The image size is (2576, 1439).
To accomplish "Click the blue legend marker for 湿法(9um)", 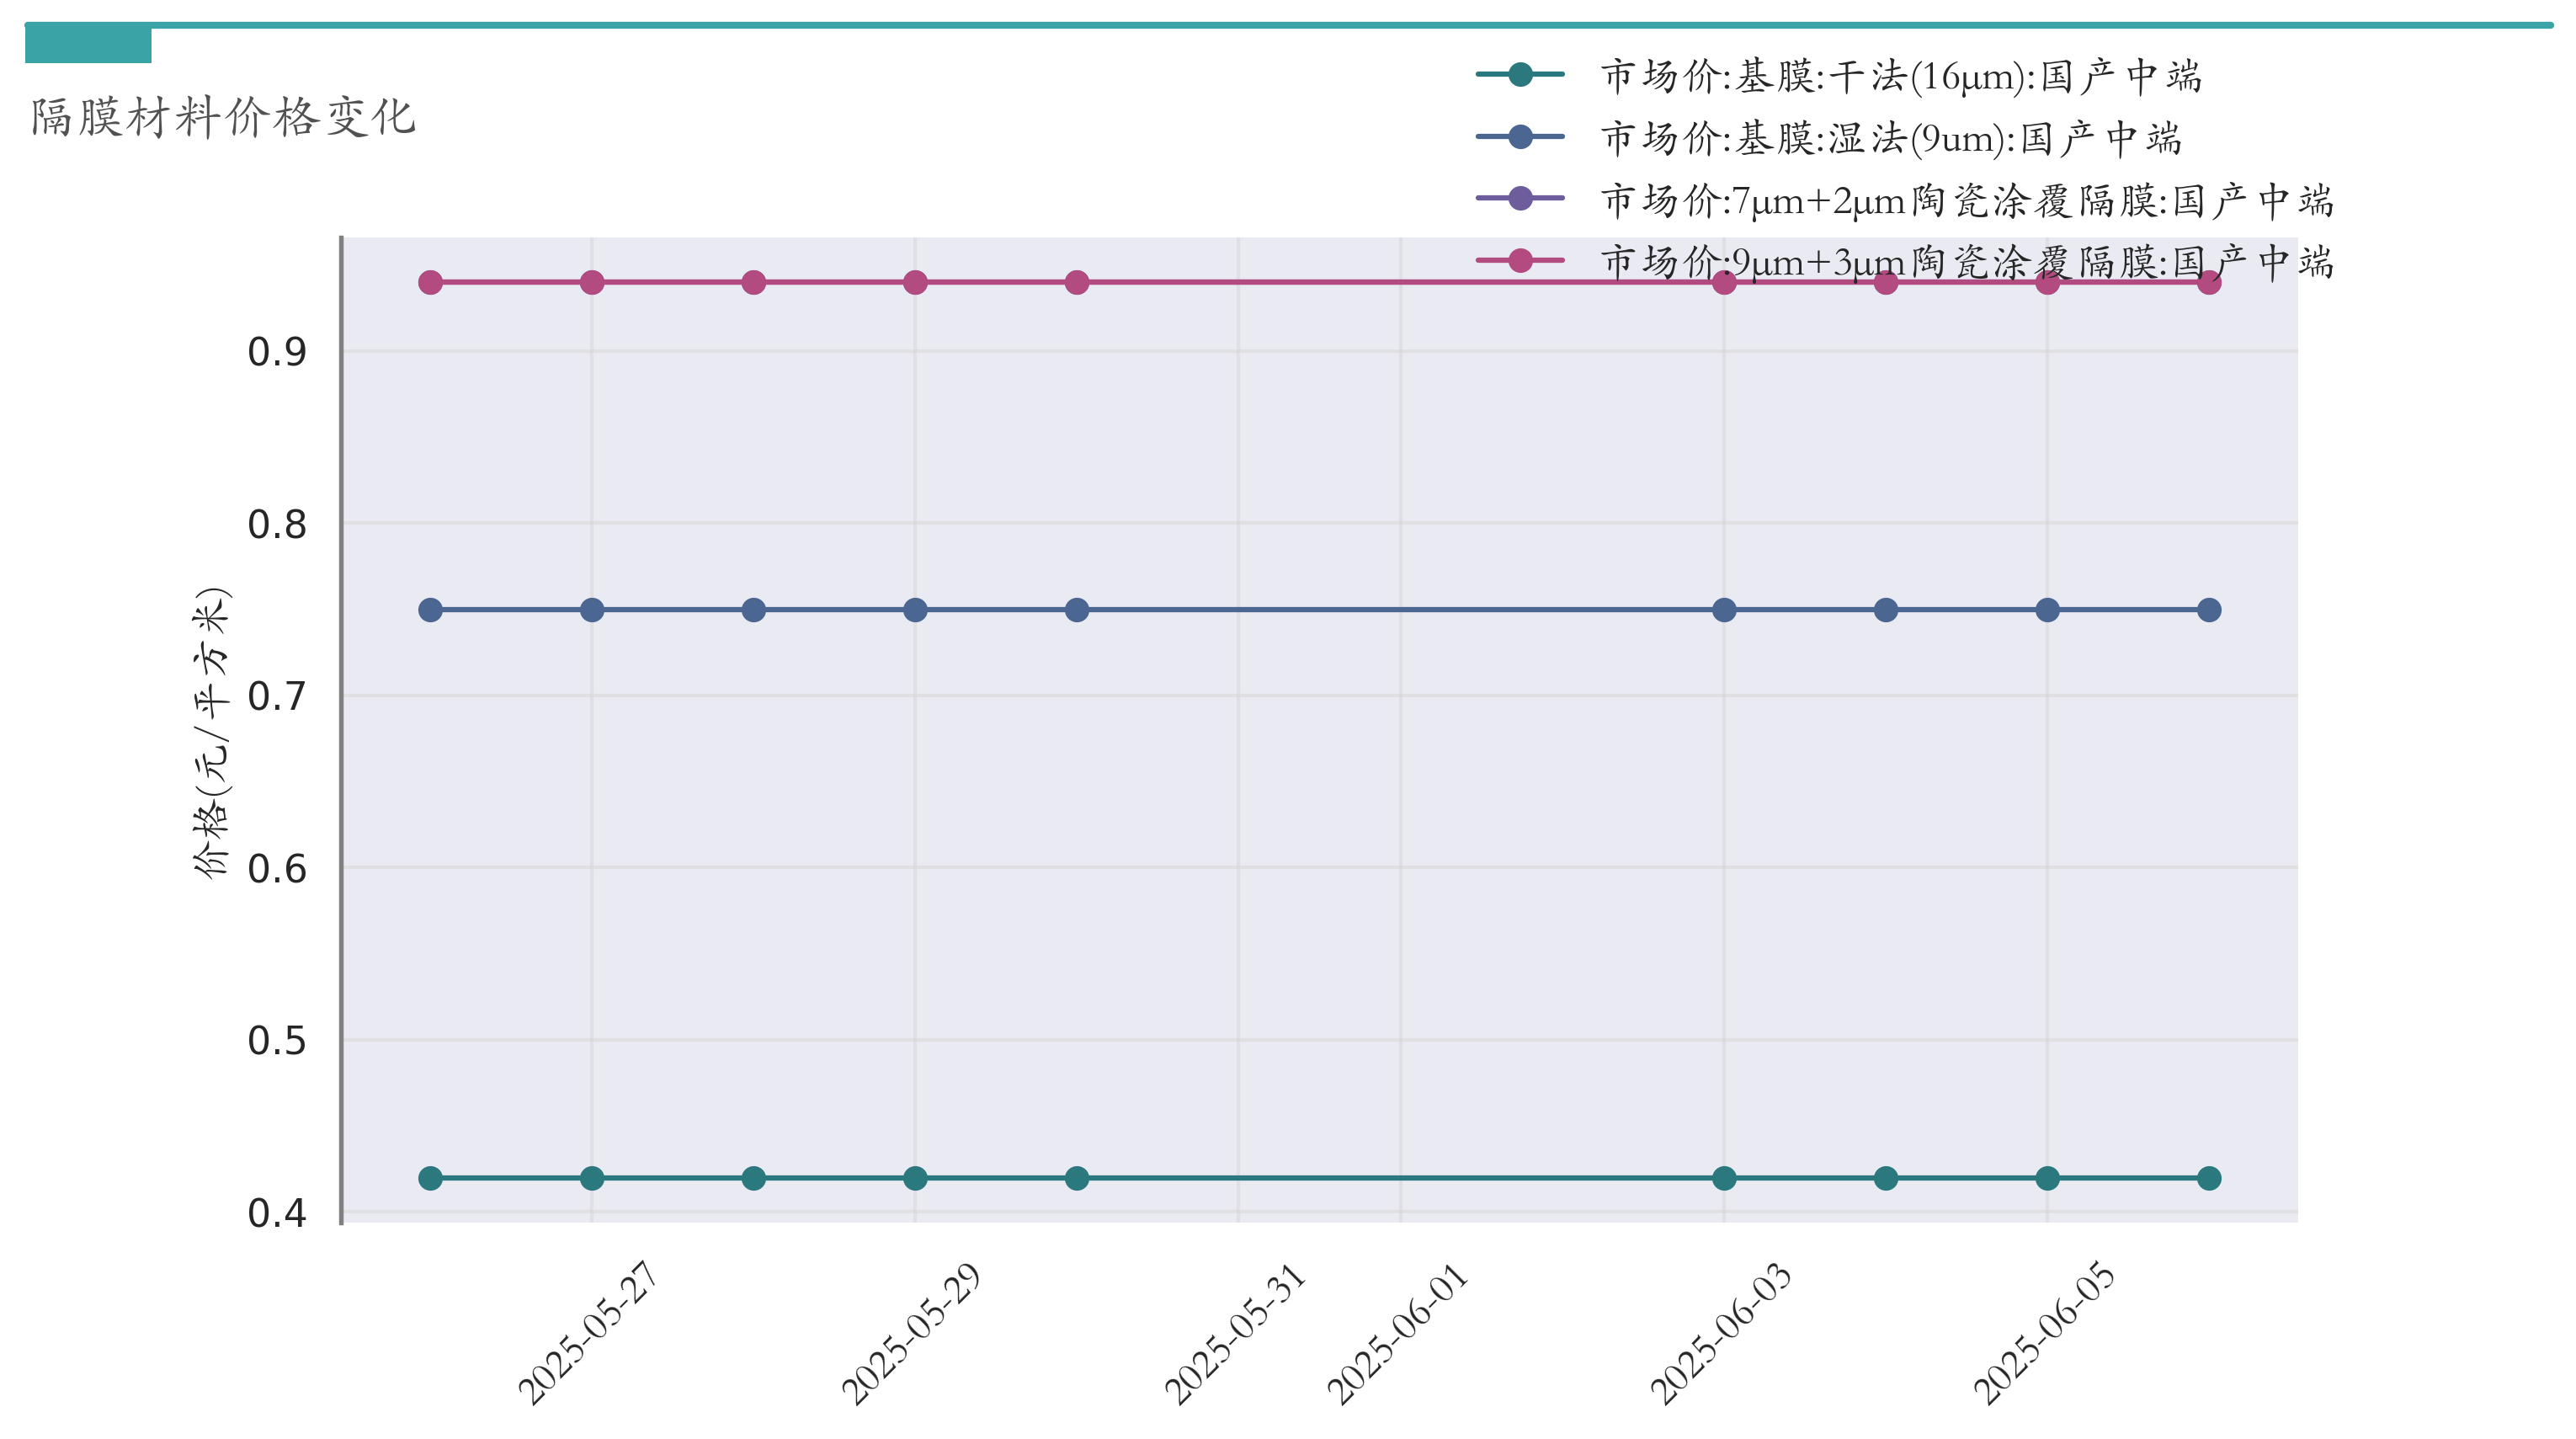I will [x=1519, y=136].
